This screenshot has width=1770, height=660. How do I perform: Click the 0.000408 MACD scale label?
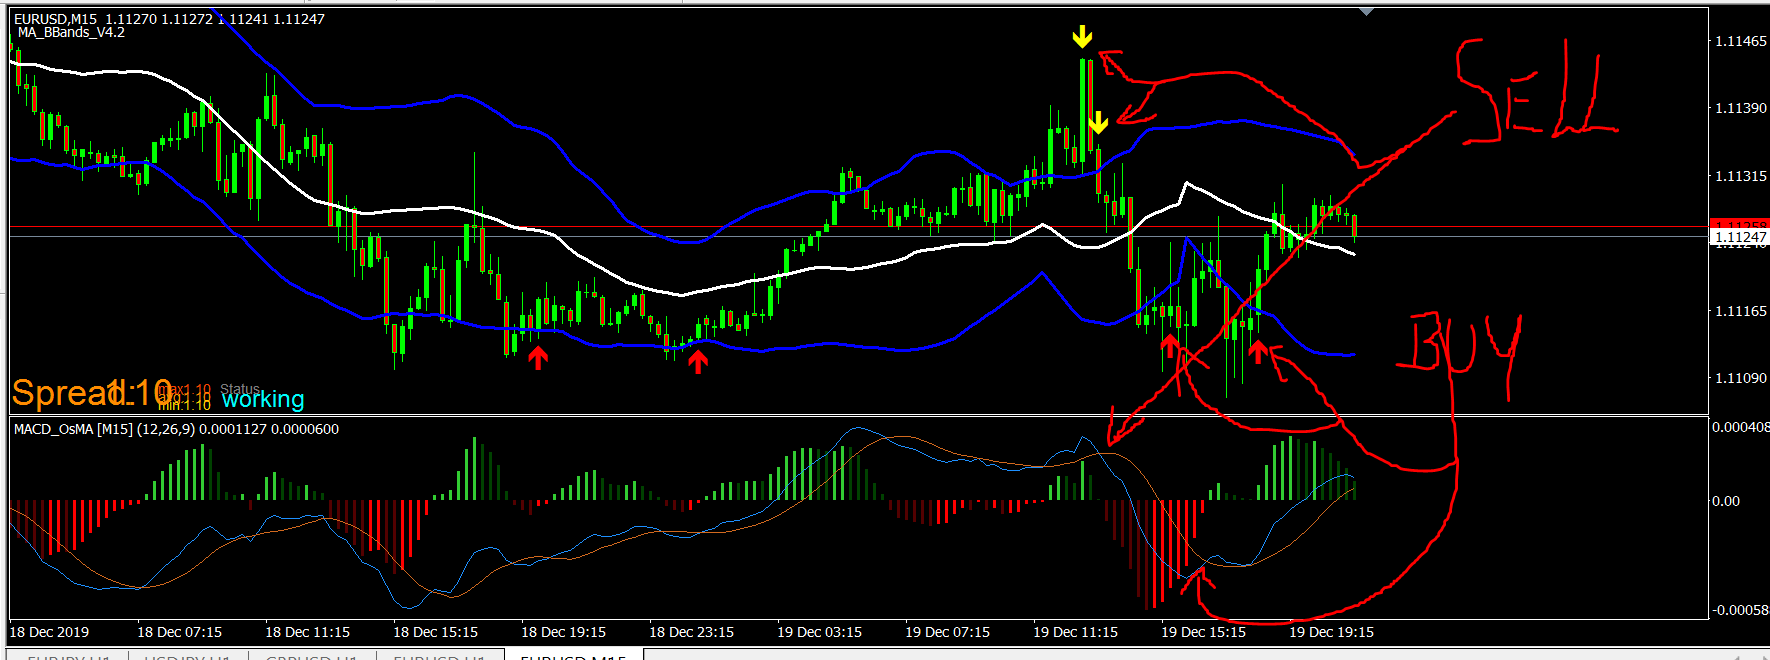tap(1741, 427)
